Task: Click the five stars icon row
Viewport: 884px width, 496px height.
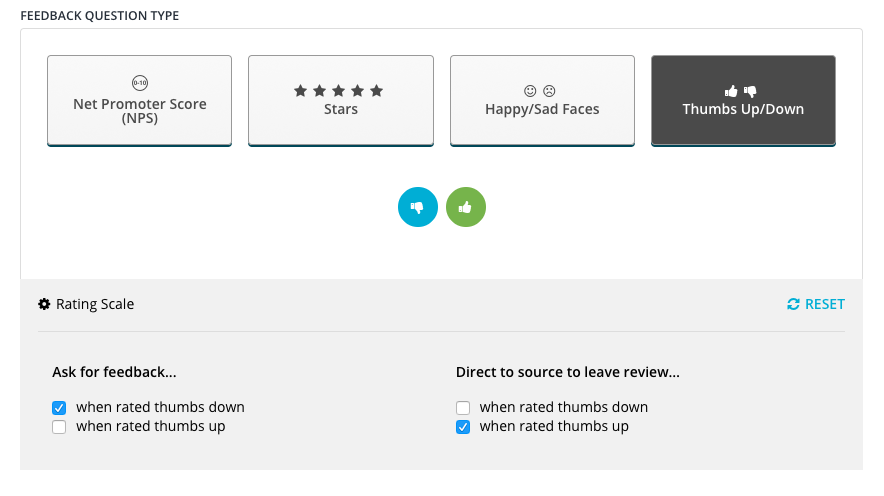Action: click(x=338, y=91)
